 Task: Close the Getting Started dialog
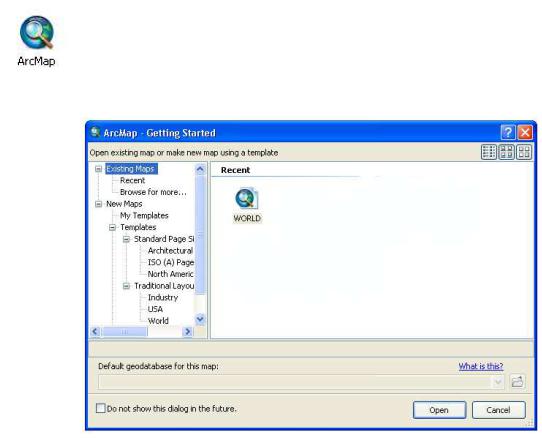(x=525, y=132)
